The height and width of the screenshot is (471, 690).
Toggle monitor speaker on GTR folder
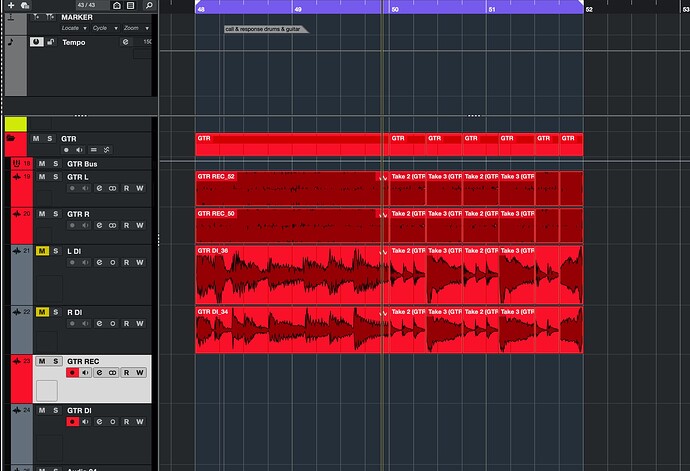point(79,150)
